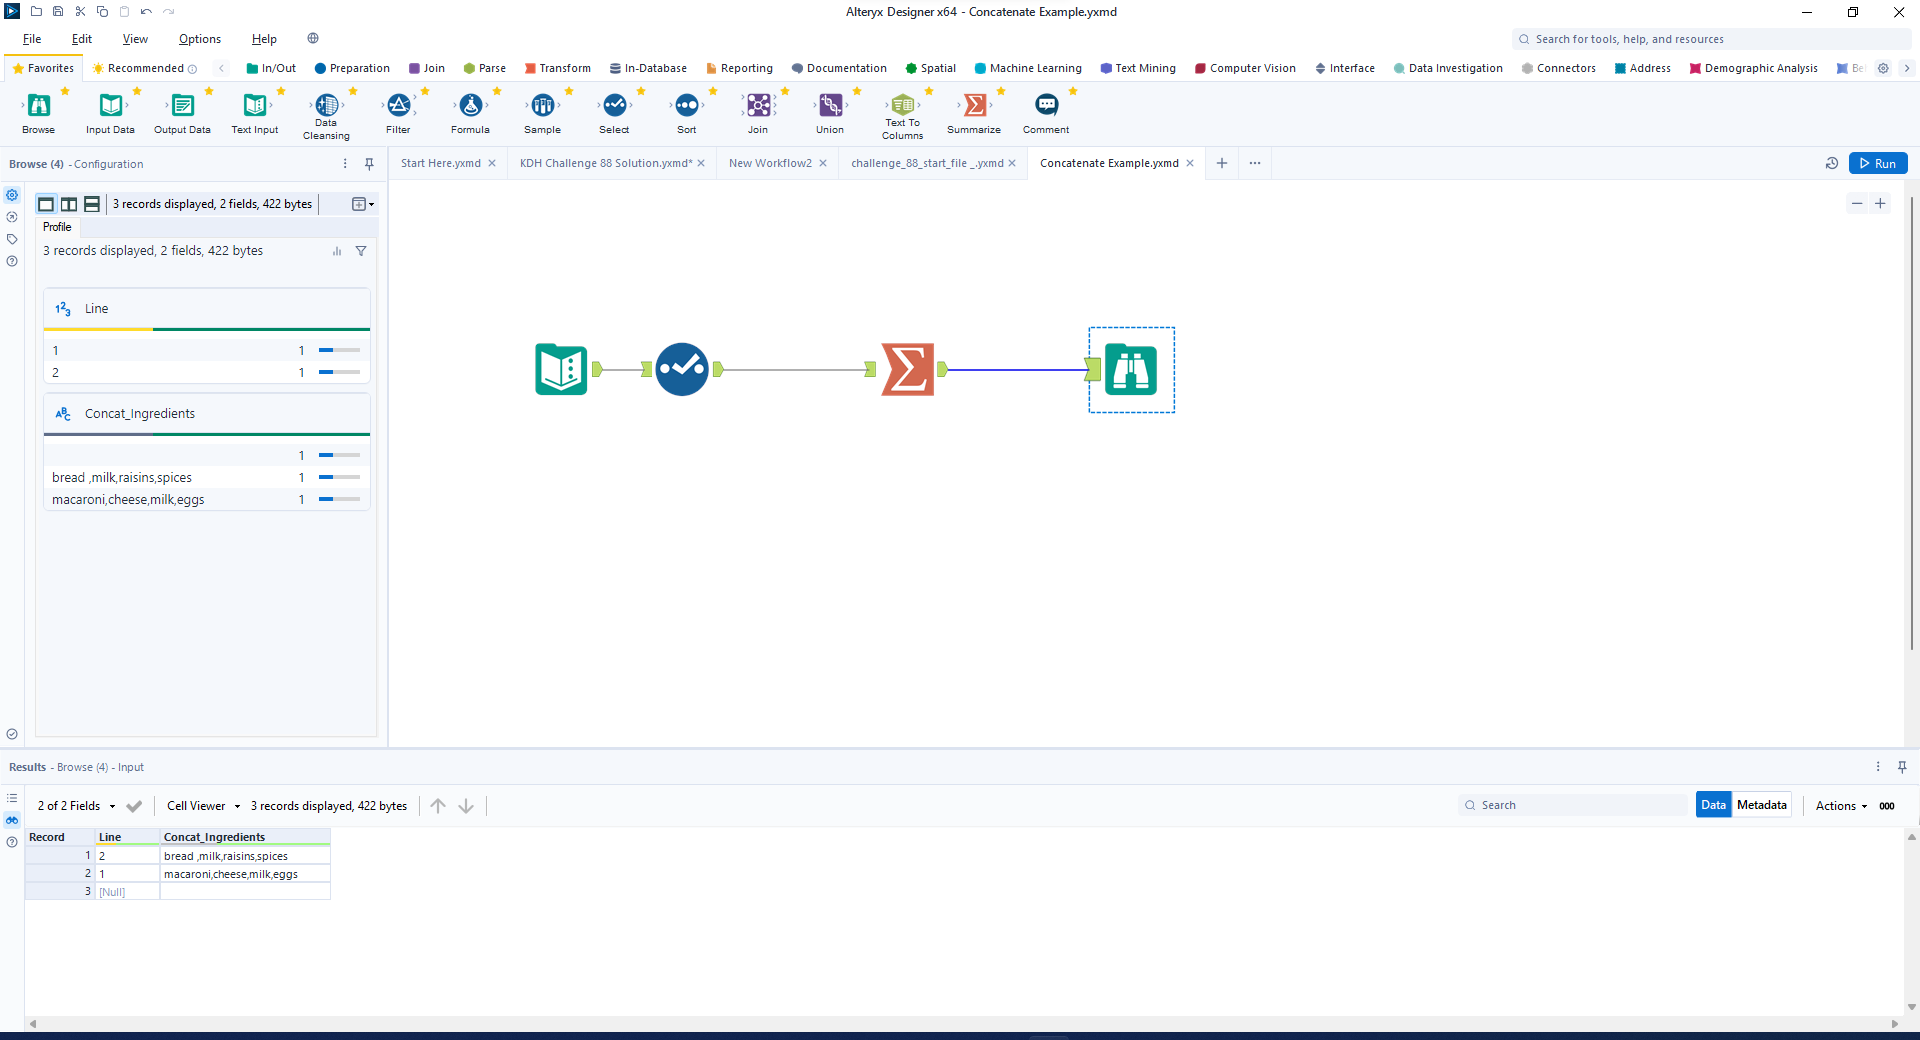Image resolution: width=1920 pixels, height=1040 pixels.
Task: Click the Select node on the canvas
Action: [682, 370]
